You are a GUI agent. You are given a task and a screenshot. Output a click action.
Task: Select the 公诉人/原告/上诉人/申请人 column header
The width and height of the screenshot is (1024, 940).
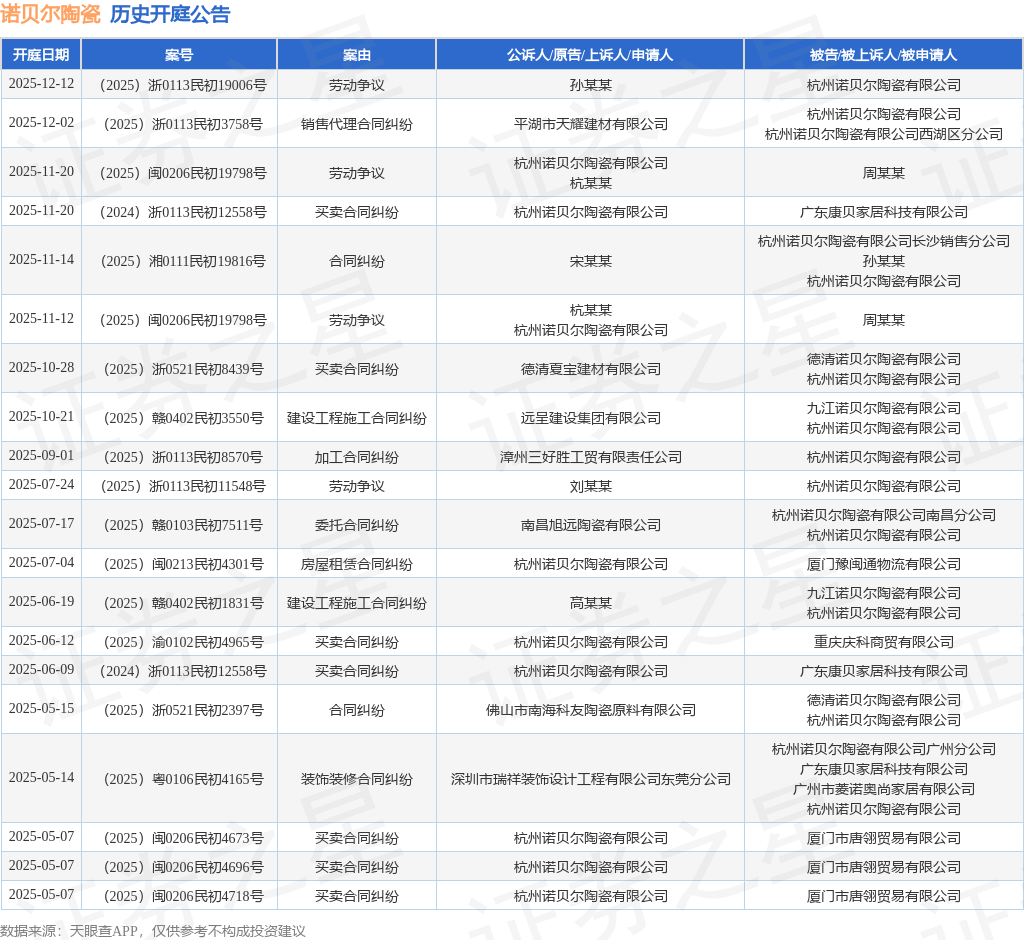tap(590, 55)
